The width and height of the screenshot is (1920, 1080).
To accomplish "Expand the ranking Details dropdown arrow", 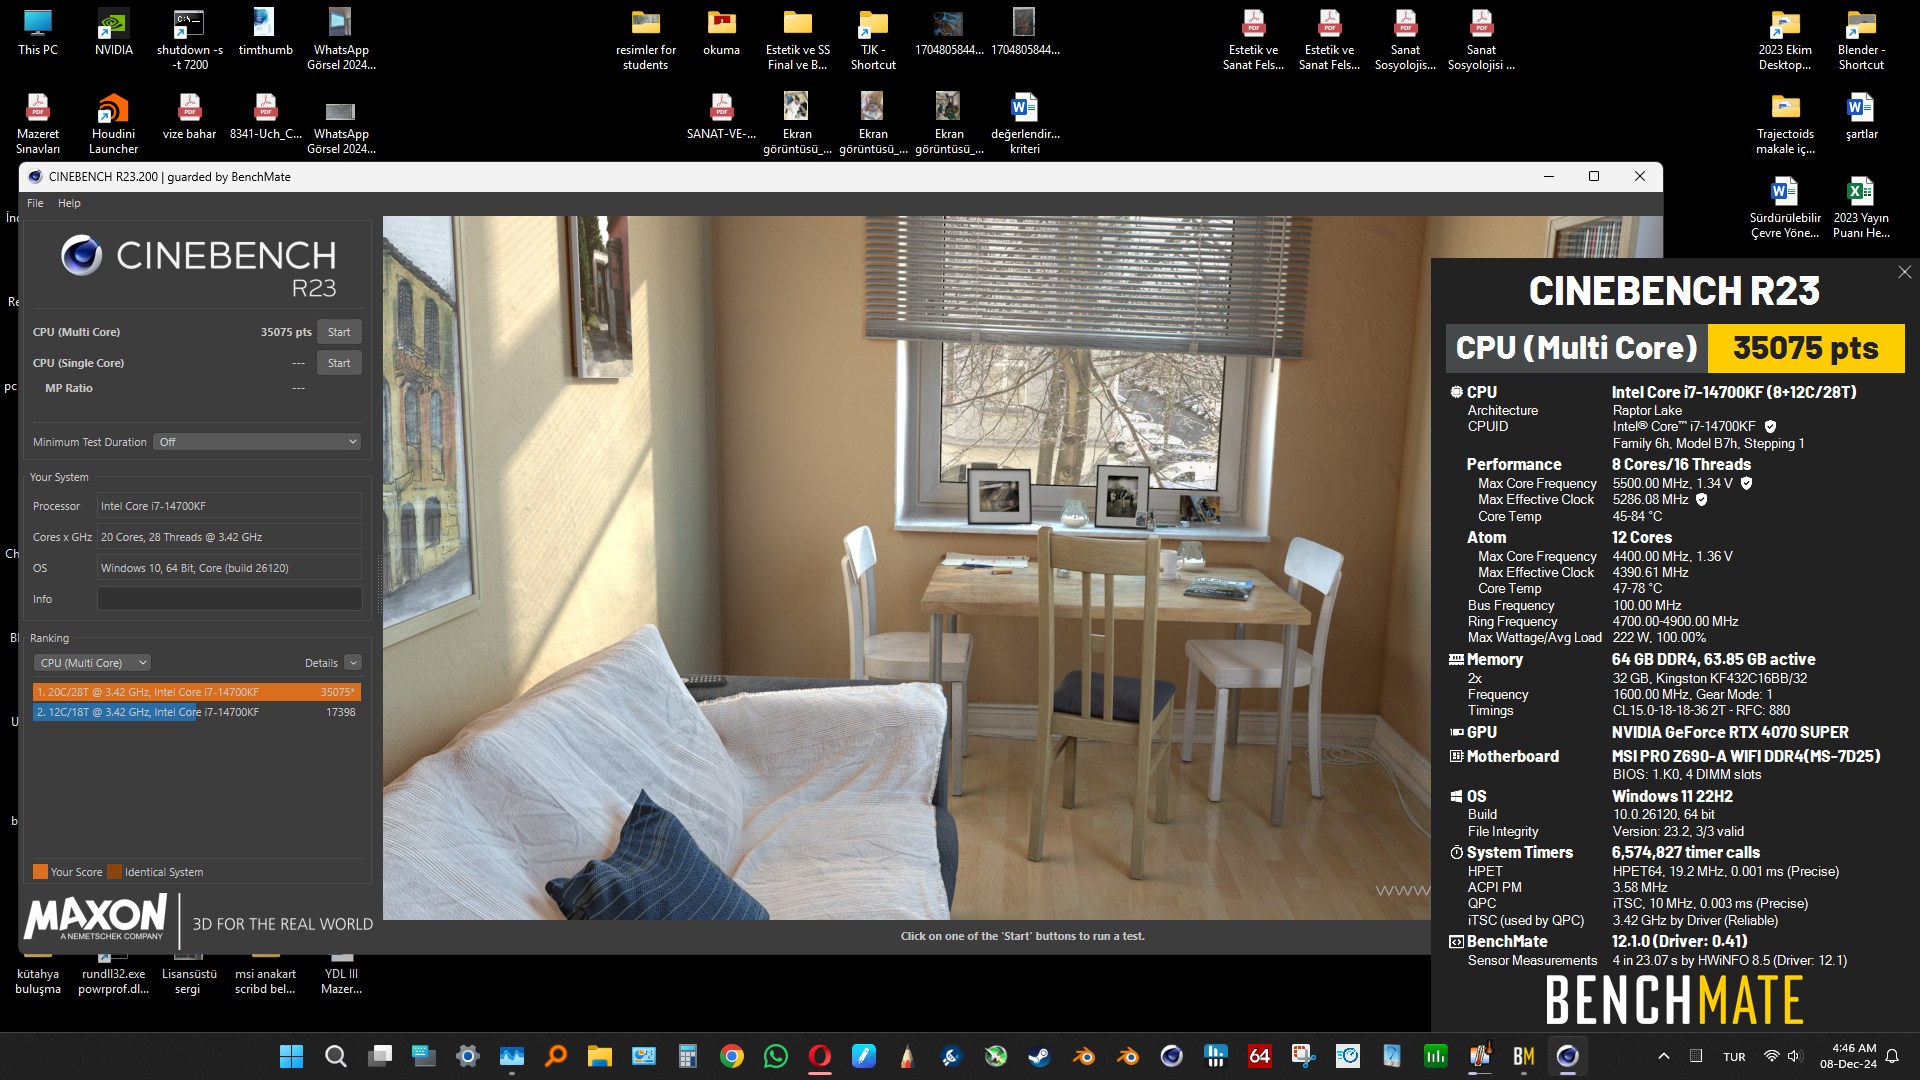I will 353,663.
